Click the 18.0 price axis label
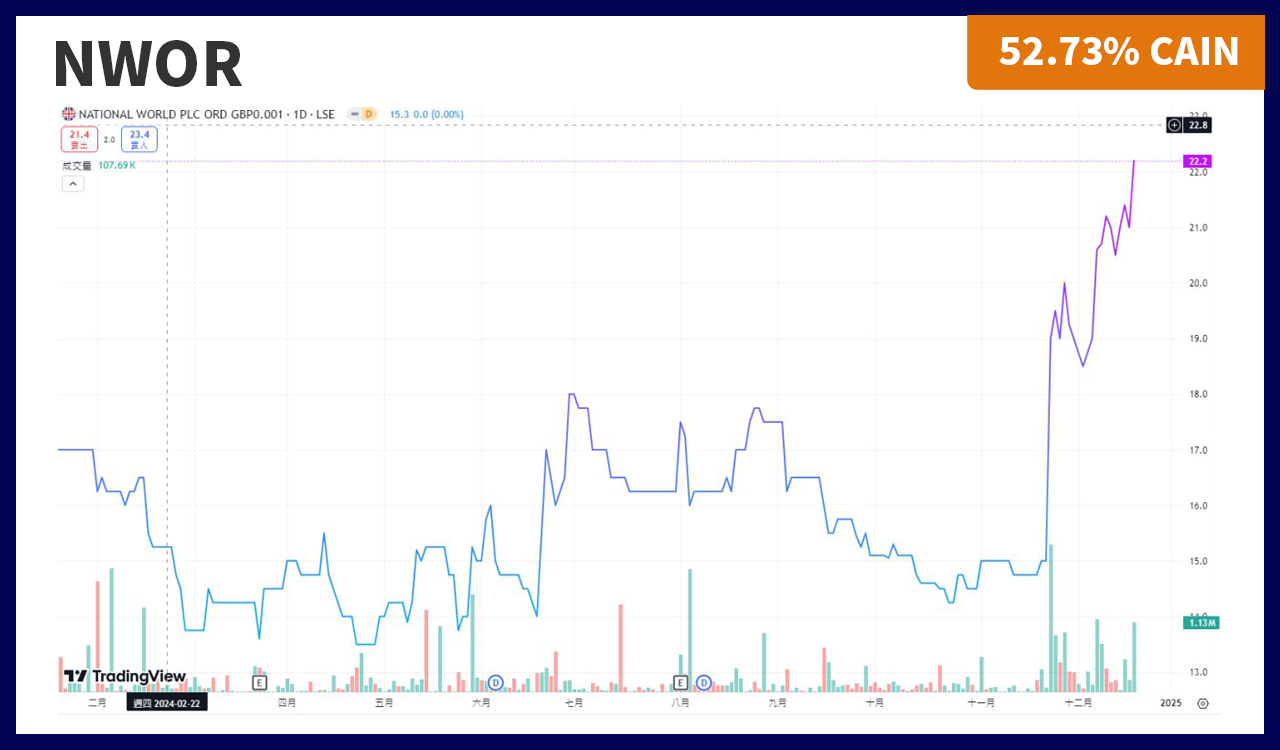The image size is (1280, 750). pos(1197,394)
